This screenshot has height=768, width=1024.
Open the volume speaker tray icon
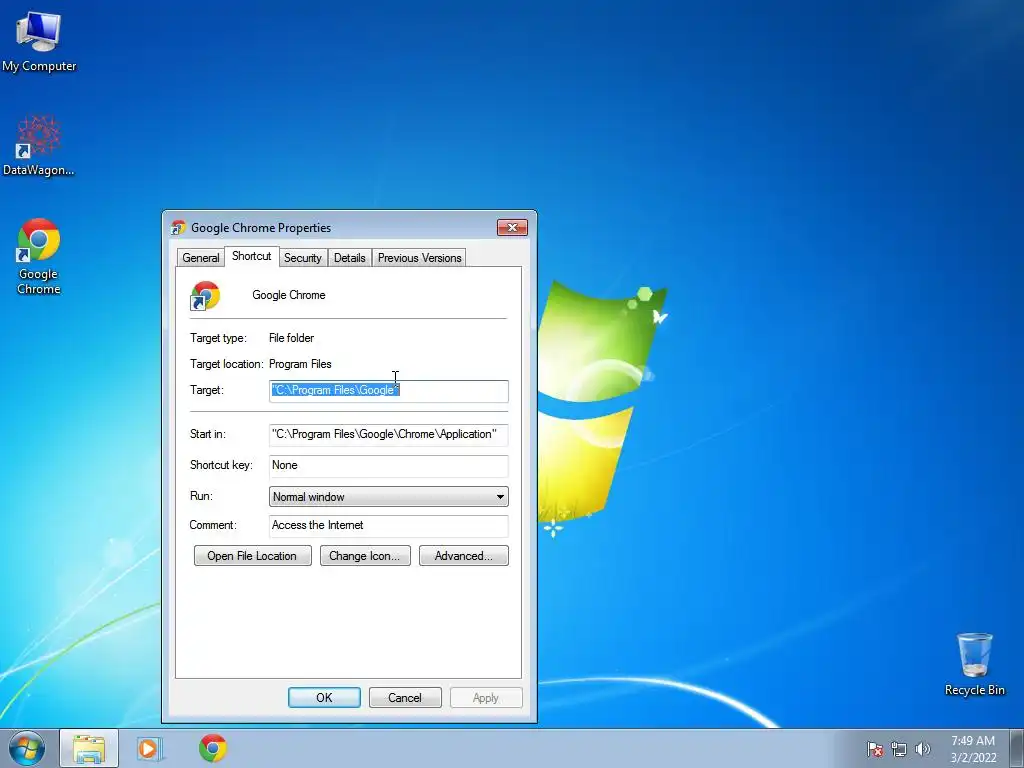tap(923, 749)
